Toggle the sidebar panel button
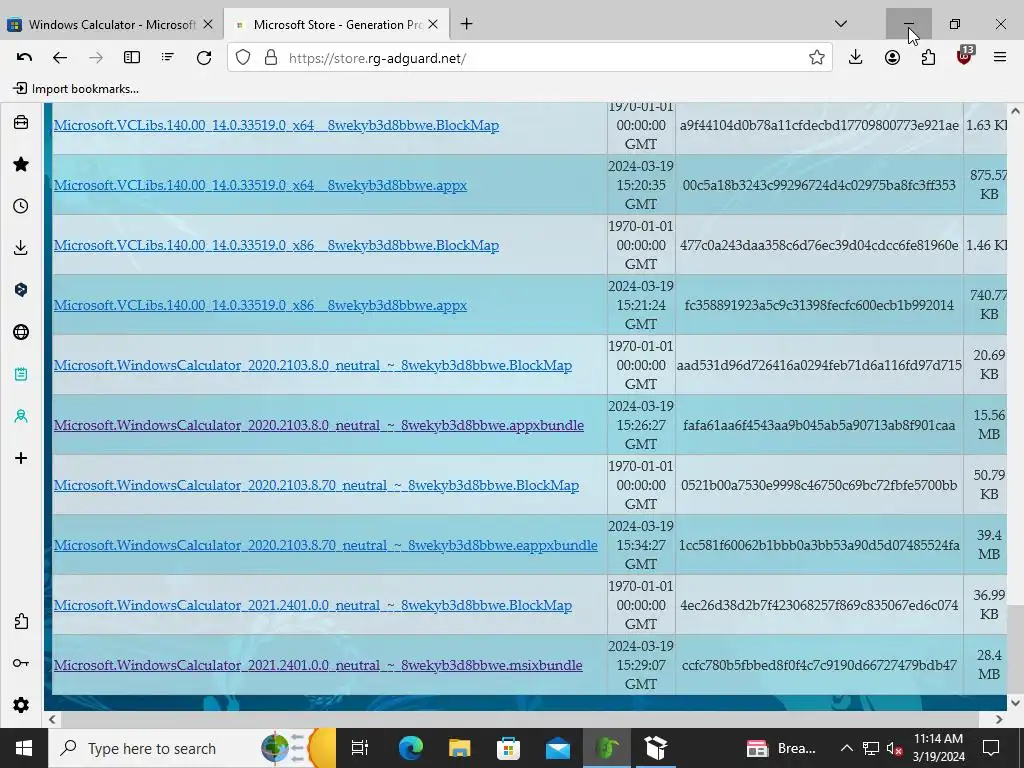Image resolution: width=1024 pixels, height=768 pixels. (132, 57)
